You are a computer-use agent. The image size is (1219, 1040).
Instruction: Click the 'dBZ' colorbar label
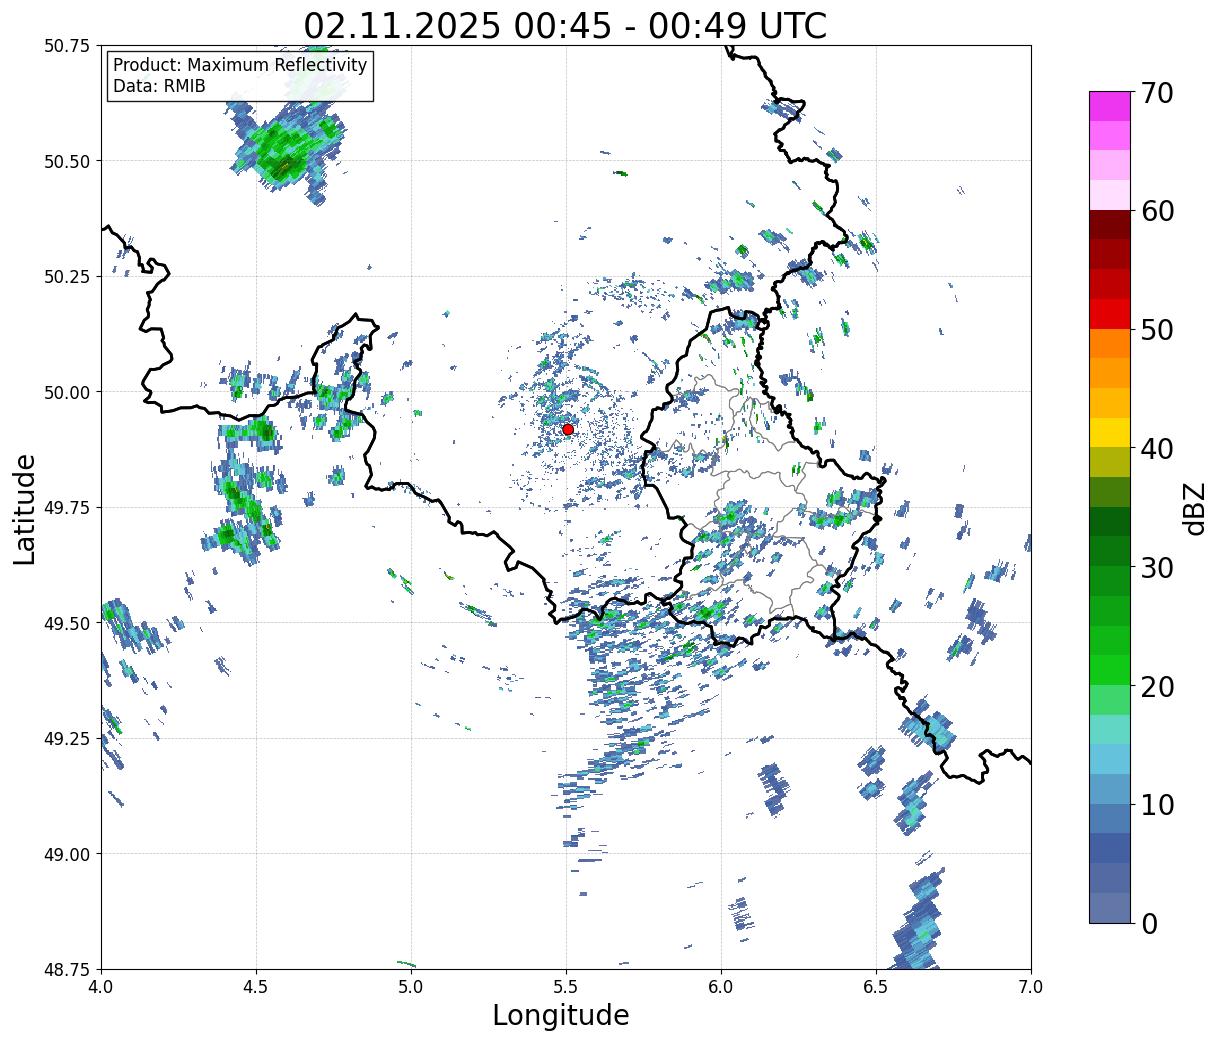[x=1193, y=507]
